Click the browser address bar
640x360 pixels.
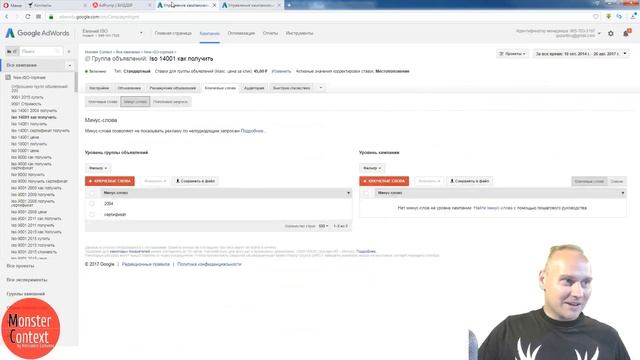[322, 17]
